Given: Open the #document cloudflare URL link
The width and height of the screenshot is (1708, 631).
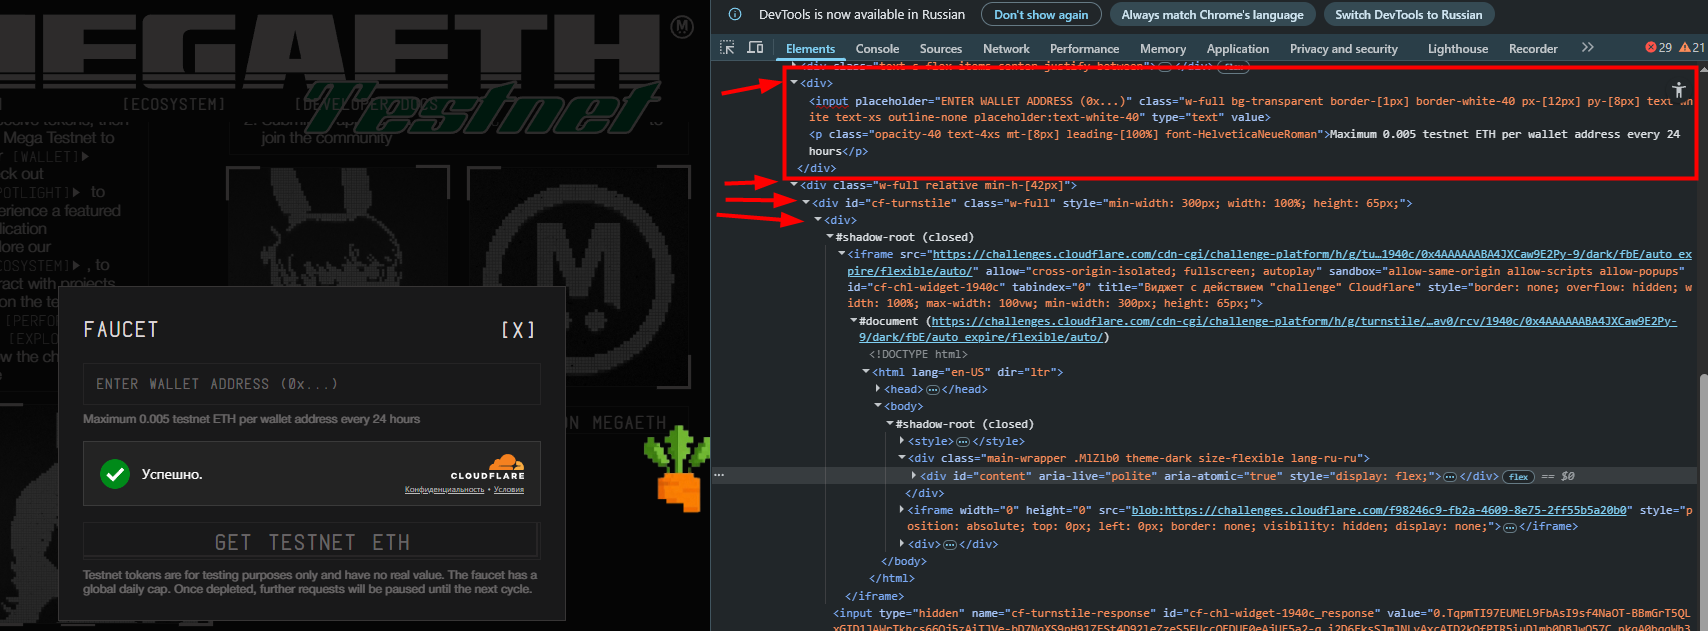Looking at the screenshot, I should tap(1304, 321).
